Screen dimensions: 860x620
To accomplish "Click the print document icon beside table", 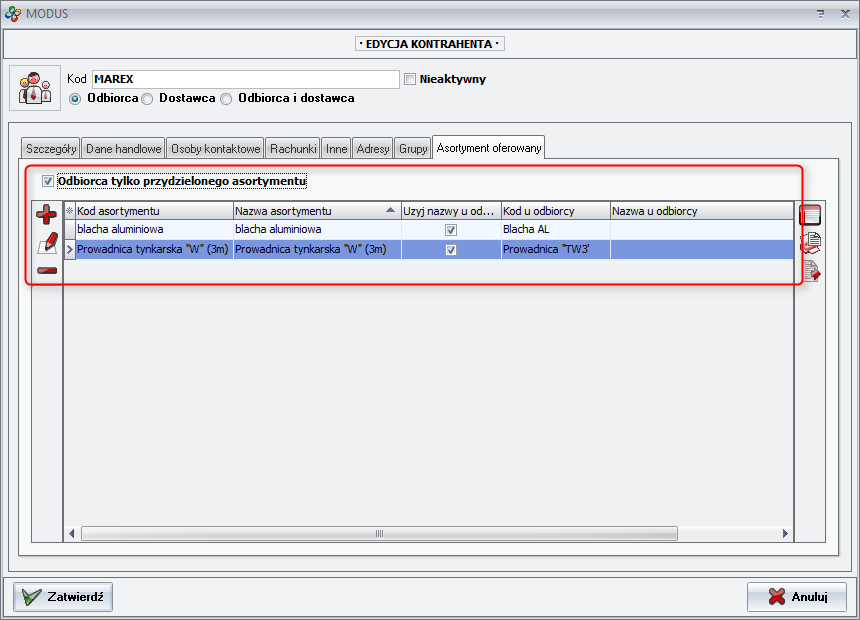I will 810,243.
